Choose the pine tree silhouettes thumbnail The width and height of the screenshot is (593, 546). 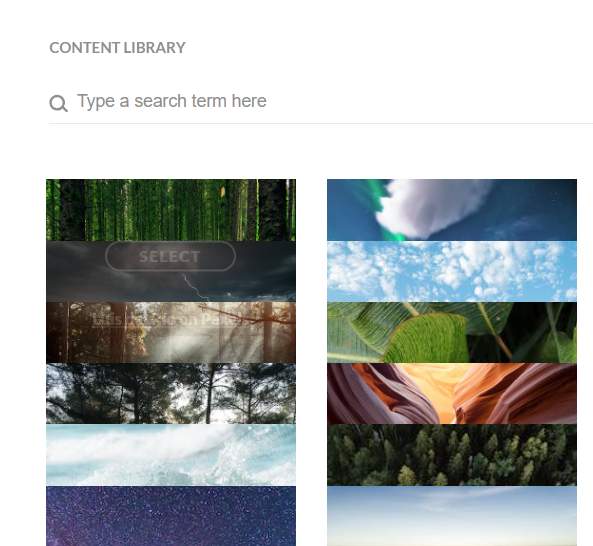[171, 393]
